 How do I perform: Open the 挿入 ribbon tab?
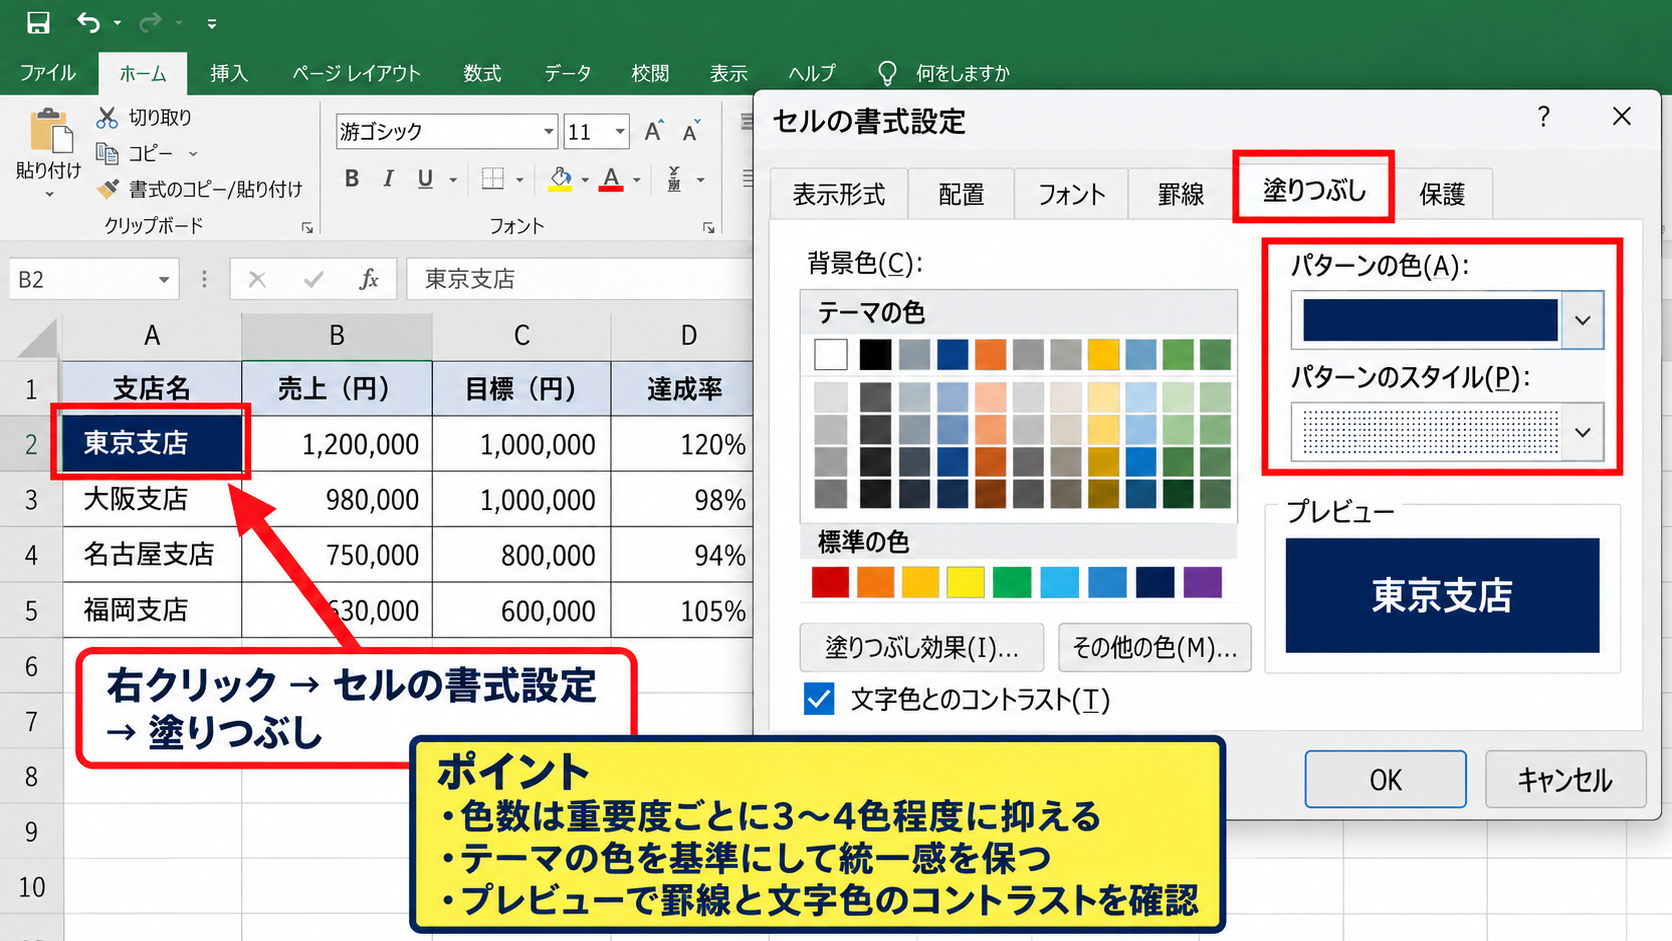pos(229,73)
